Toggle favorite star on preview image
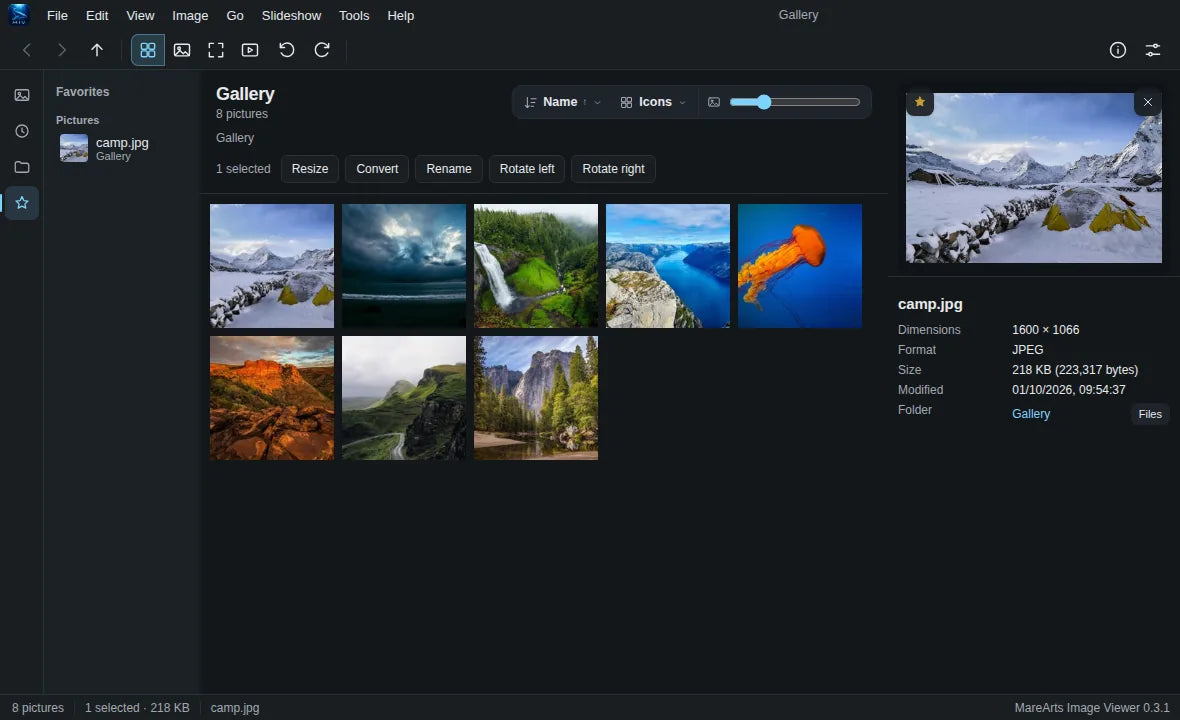This screenshot has height=720, width=1180. 920,102
